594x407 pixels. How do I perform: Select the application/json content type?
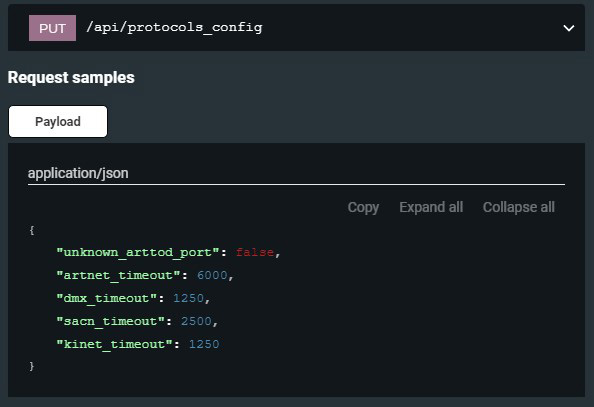[78, 173]
